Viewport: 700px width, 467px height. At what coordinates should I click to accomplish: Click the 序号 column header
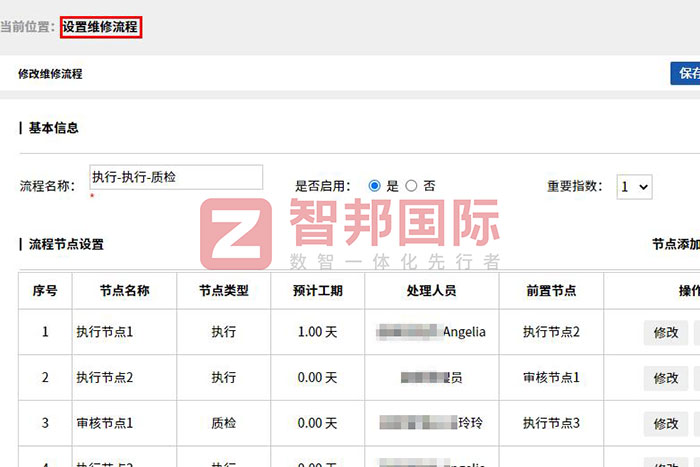click(45, 291)
